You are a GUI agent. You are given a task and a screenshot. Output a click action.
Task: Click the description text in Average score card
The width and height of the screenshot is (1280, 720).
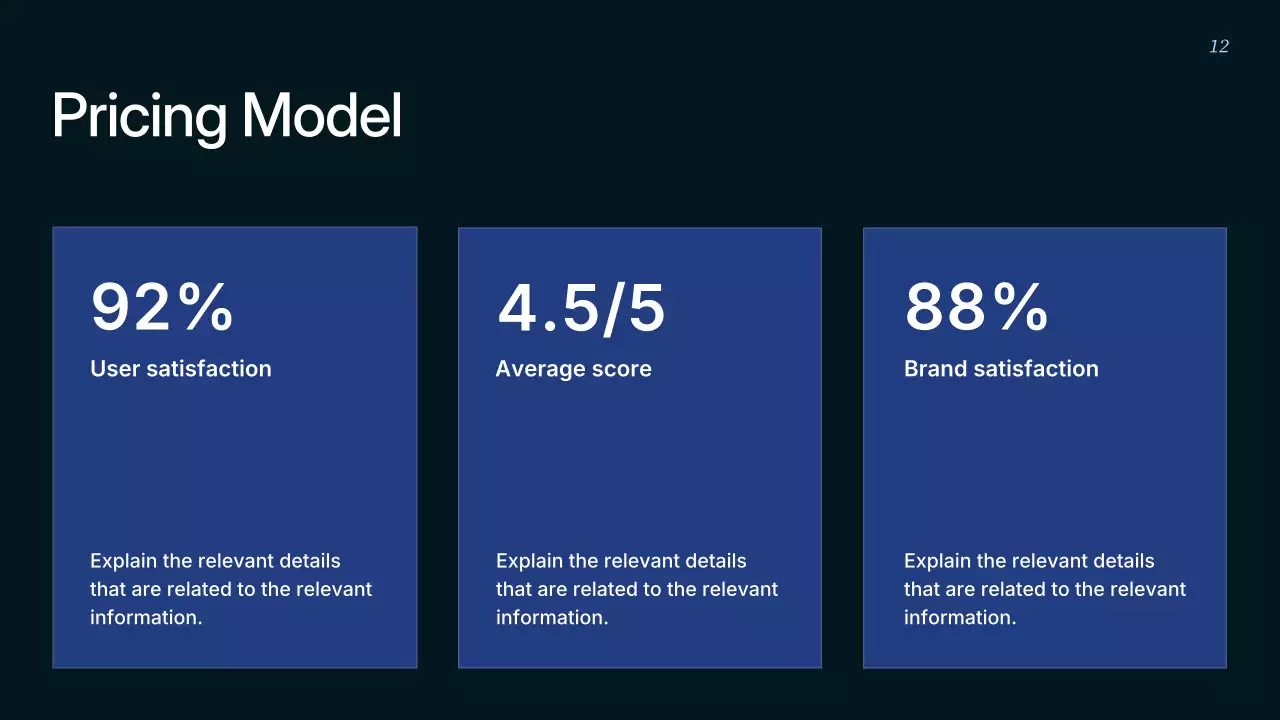pos(636,589)
